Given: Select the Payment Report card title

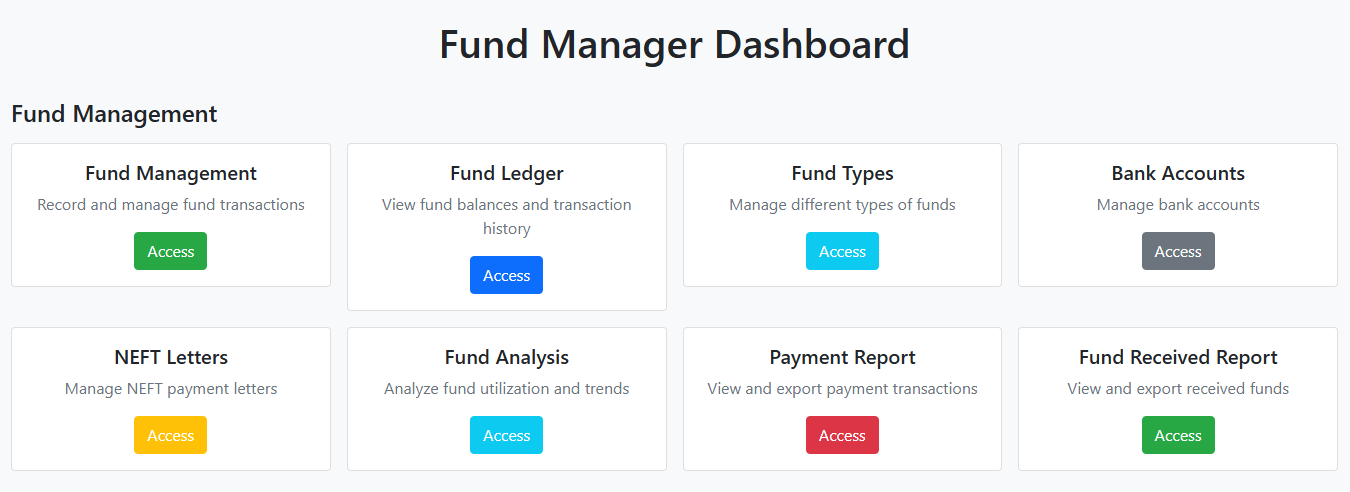Looking at the screenshot, I should pos(842,358).
